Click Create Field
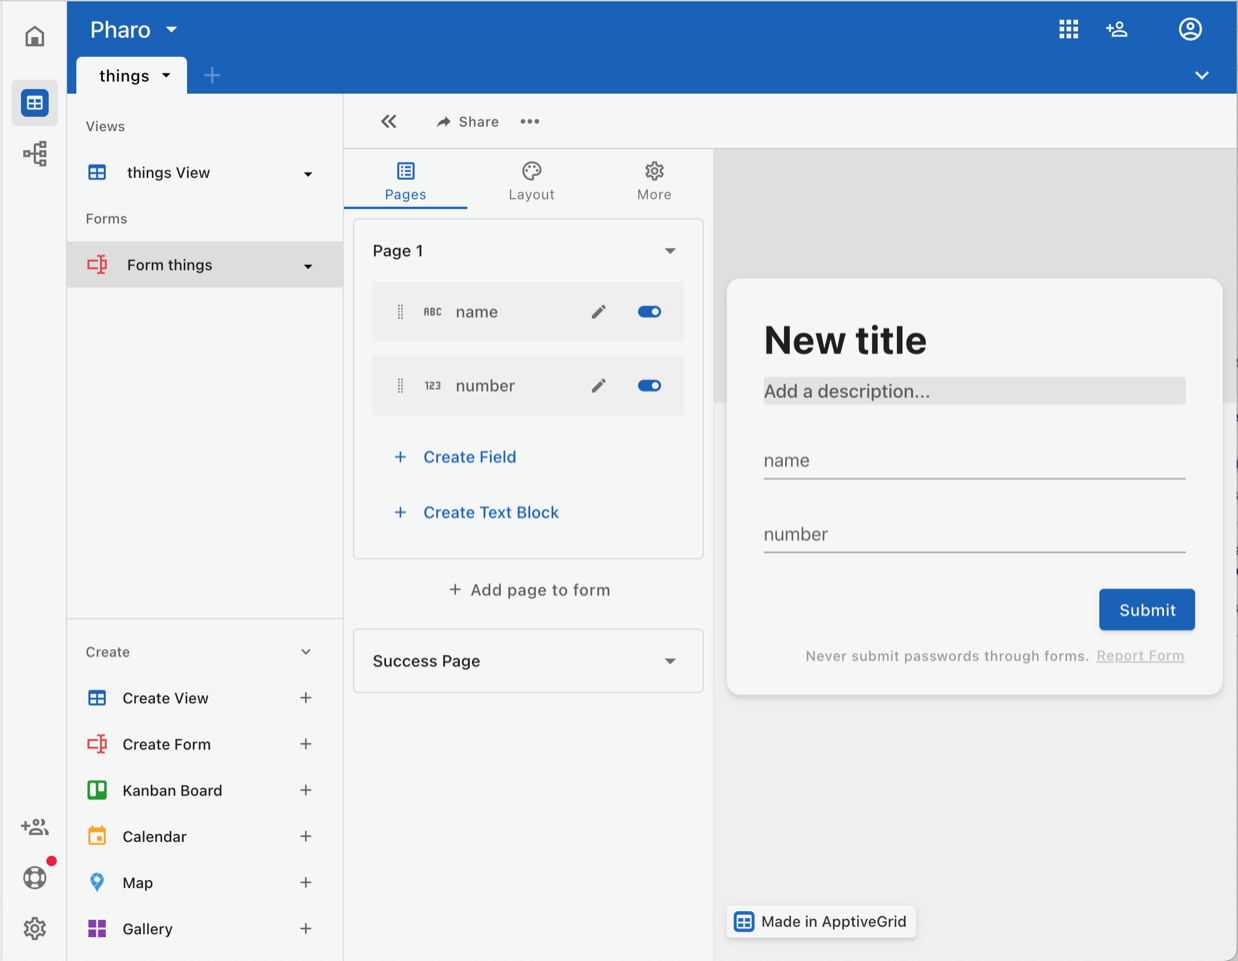Image resolution: width=1238 pixels, height=961 pixels. (456, 457)
